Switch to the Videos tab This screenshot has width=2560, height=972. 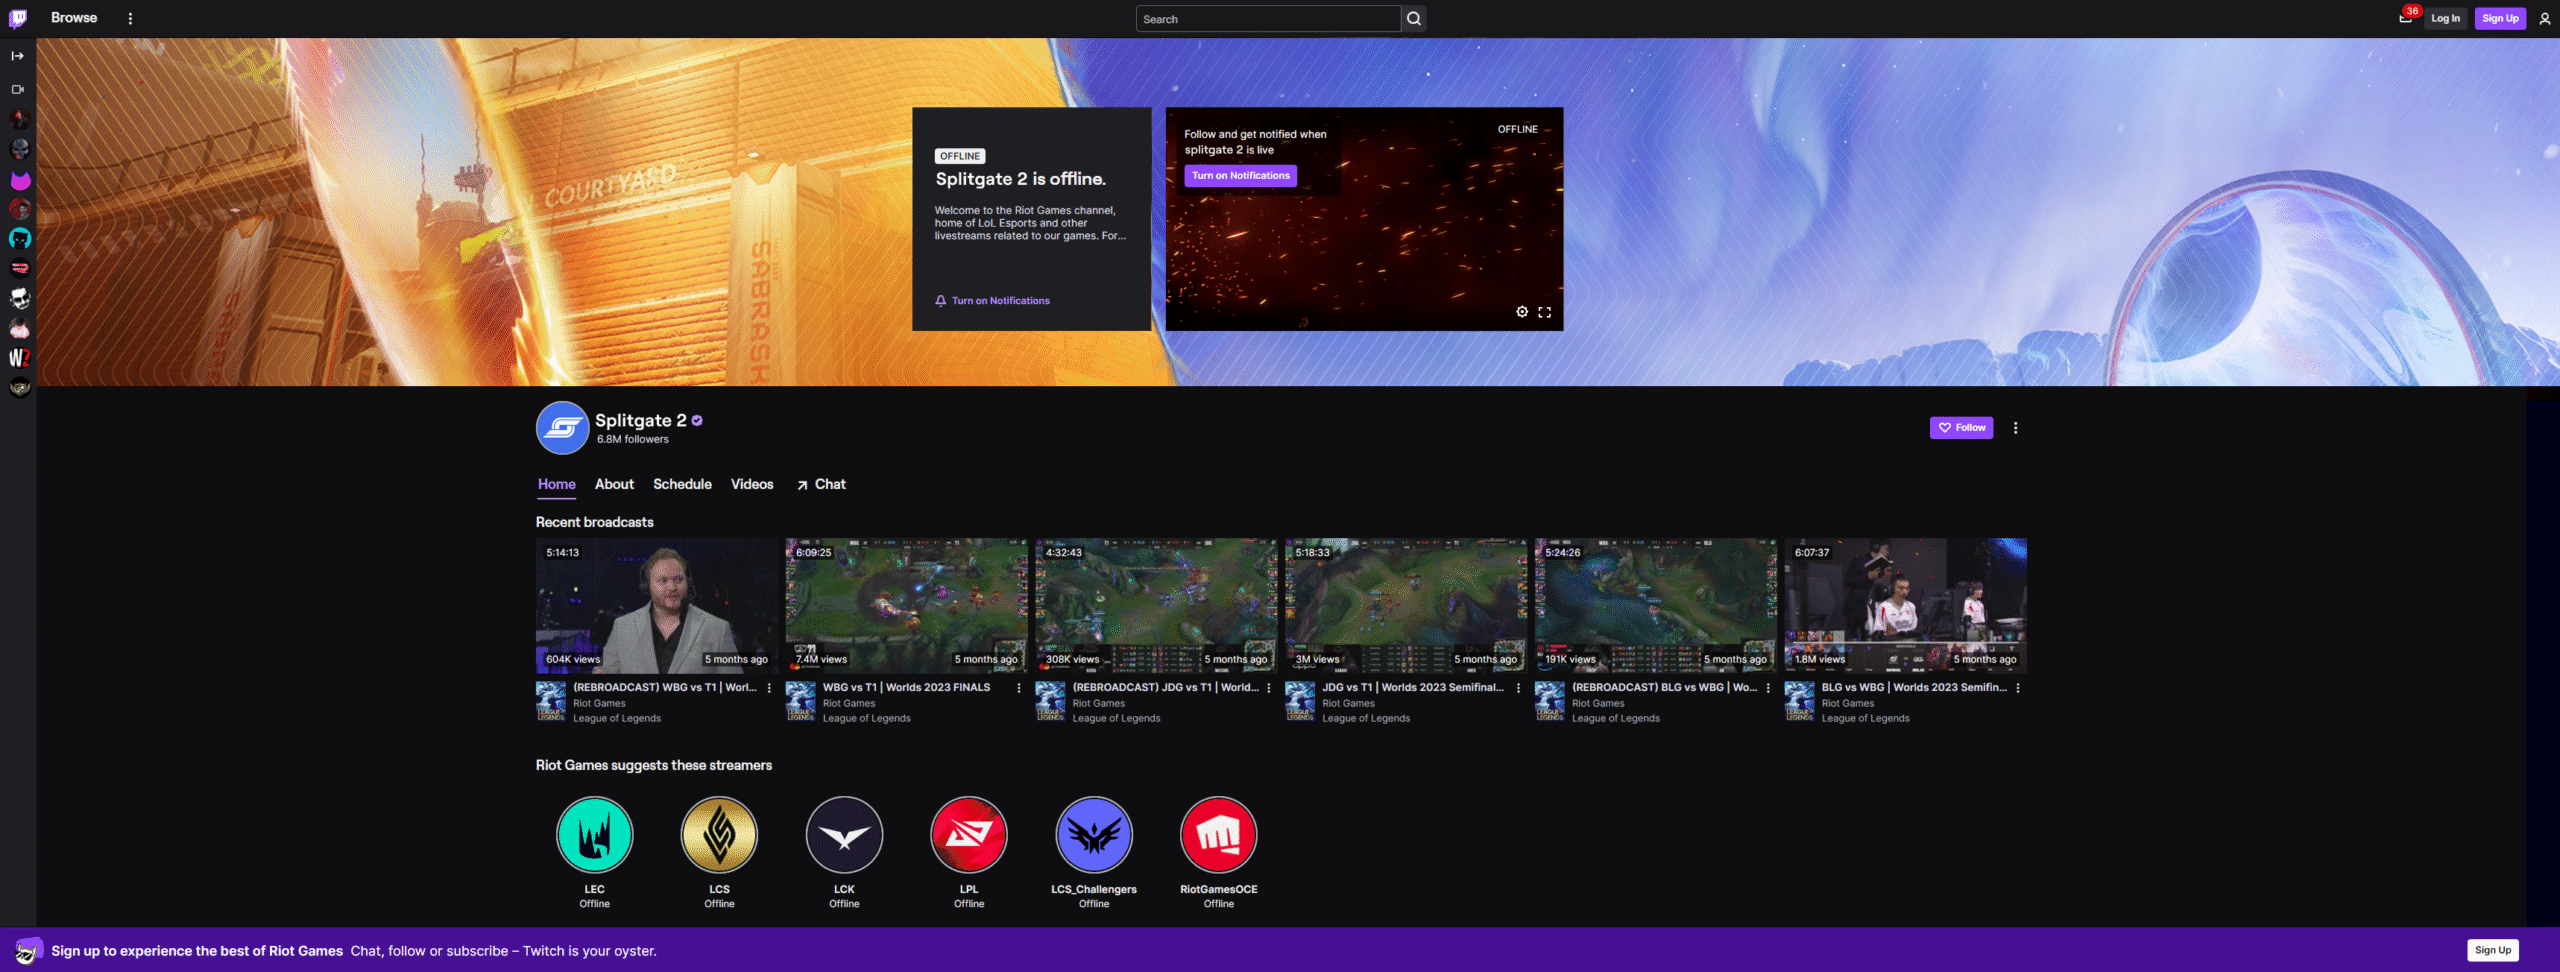(x=751, y=484)
